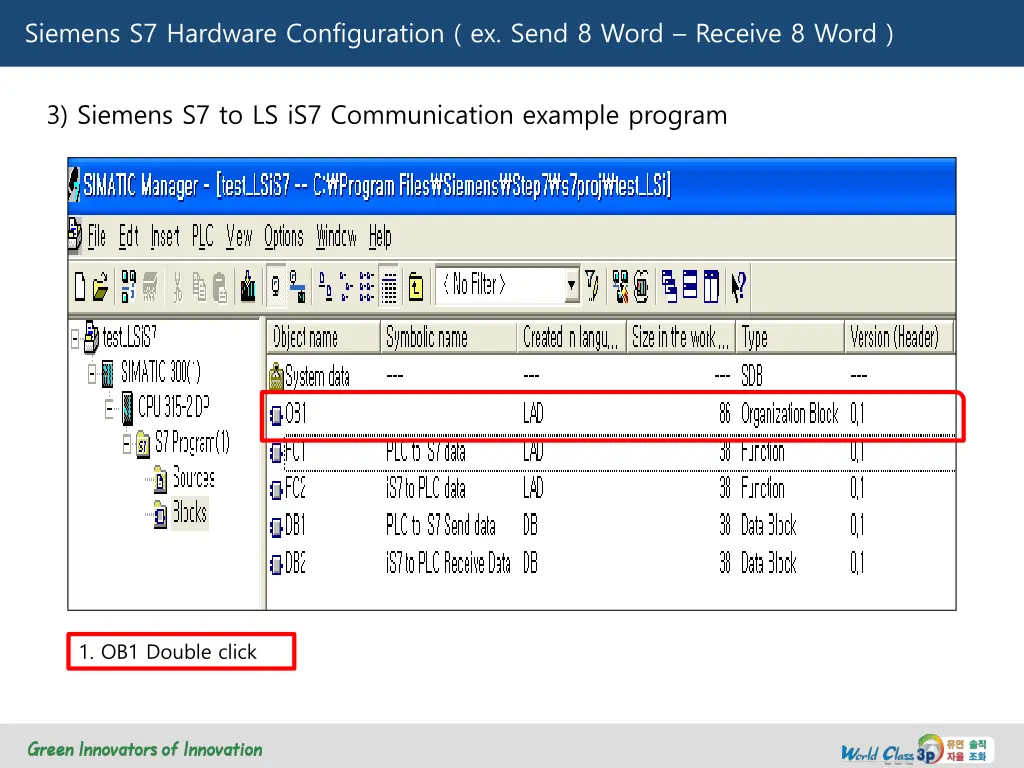This screenshot has height=768, width=1024.
Task: Click the Download to PLC icon
Action: coord(248,287)
